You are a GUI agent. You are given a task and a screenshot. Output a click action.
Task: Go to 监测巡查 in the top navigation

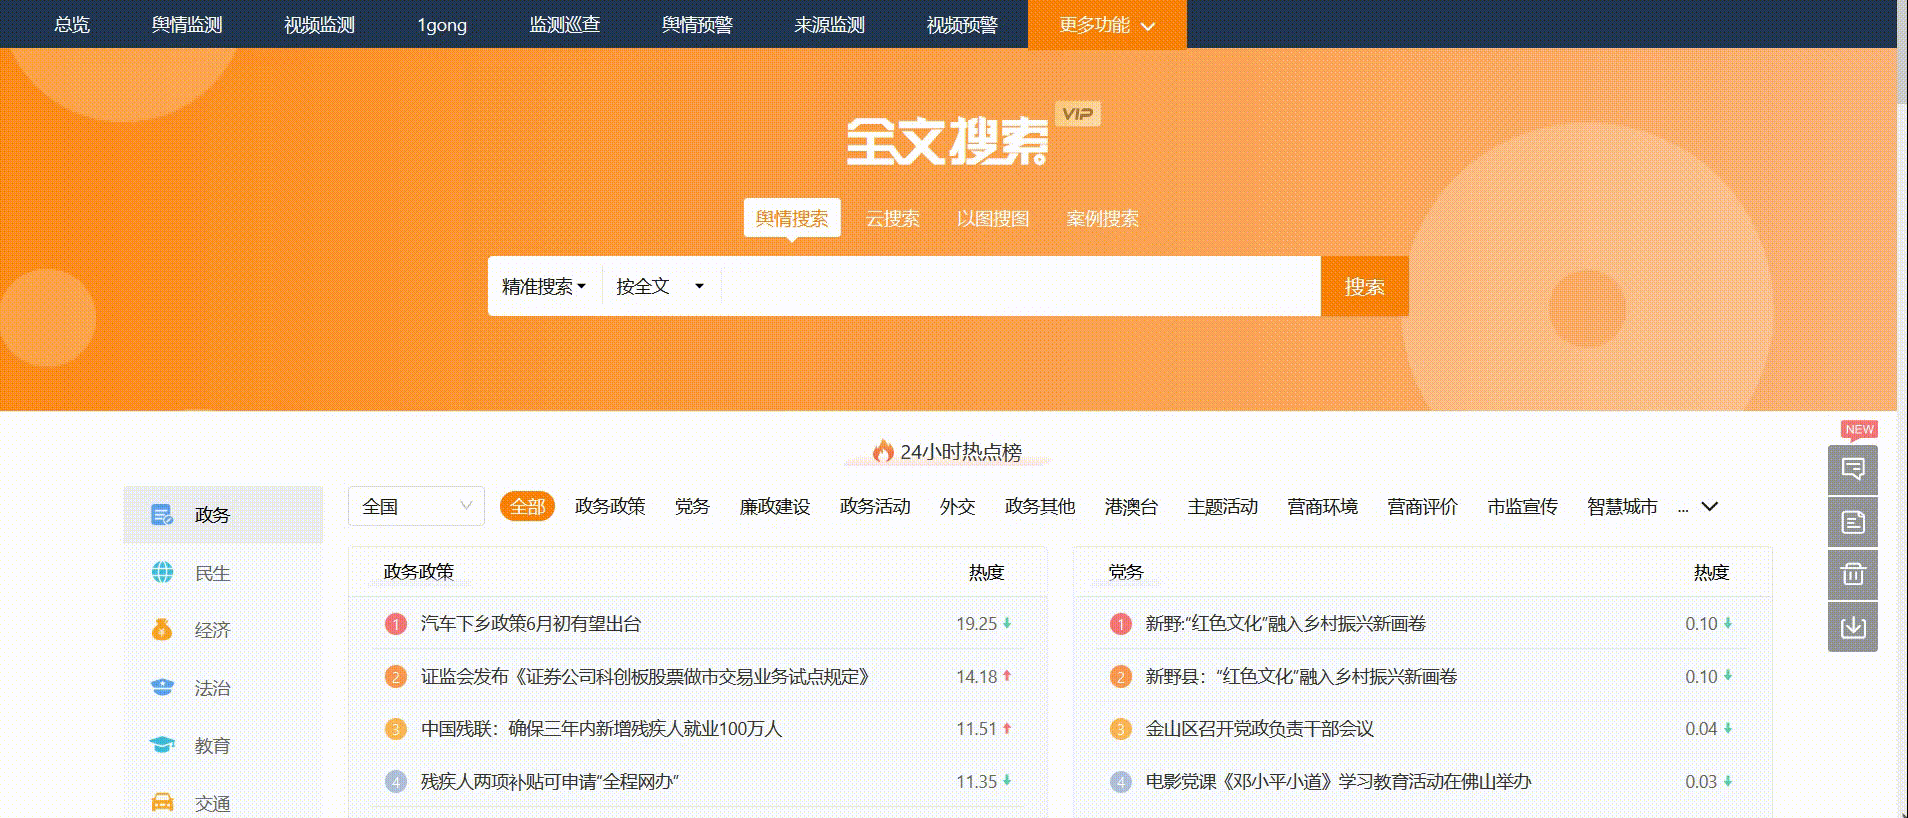click(x=565, y=25)
